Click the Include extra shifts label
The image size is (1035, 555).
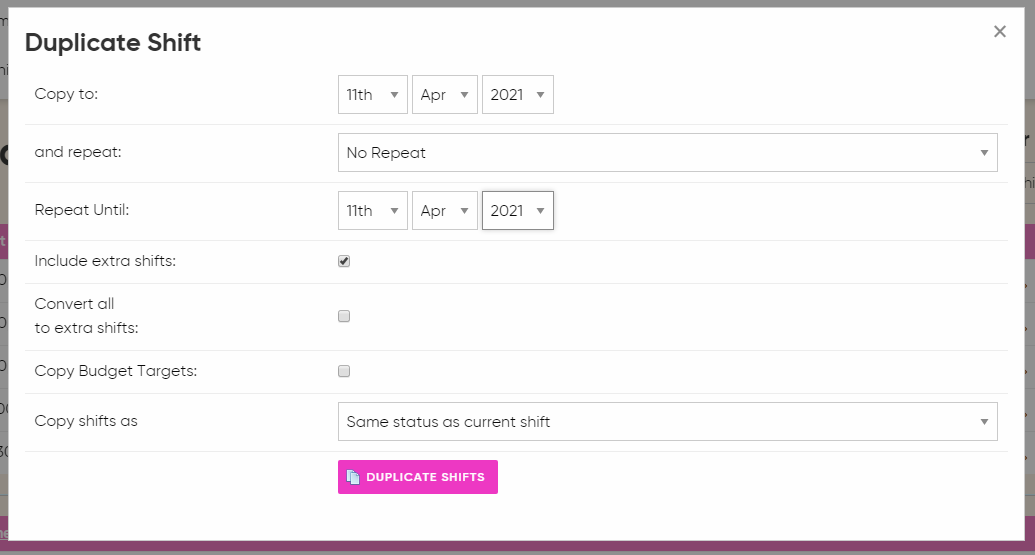point(105,261)
